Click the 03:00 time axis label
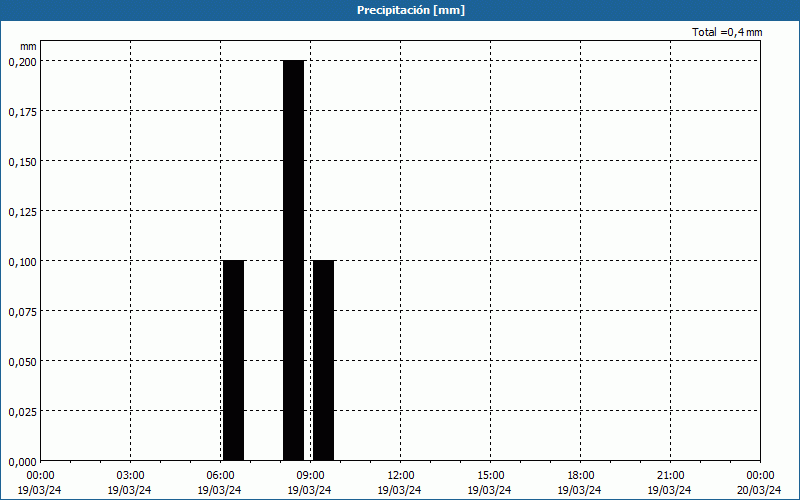This screenshot has width=800, height=500. coord(130,476)
